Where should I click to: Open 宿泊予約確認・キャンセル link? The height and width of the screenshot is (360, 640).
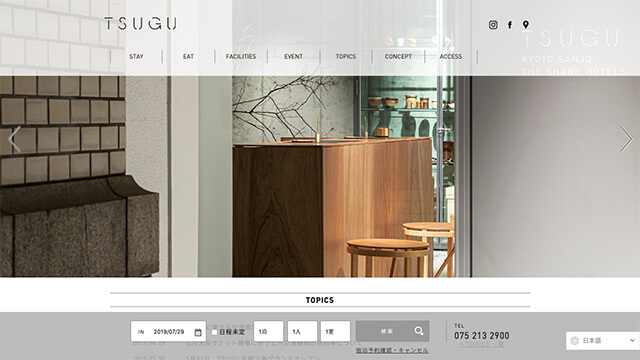[392, 350]
